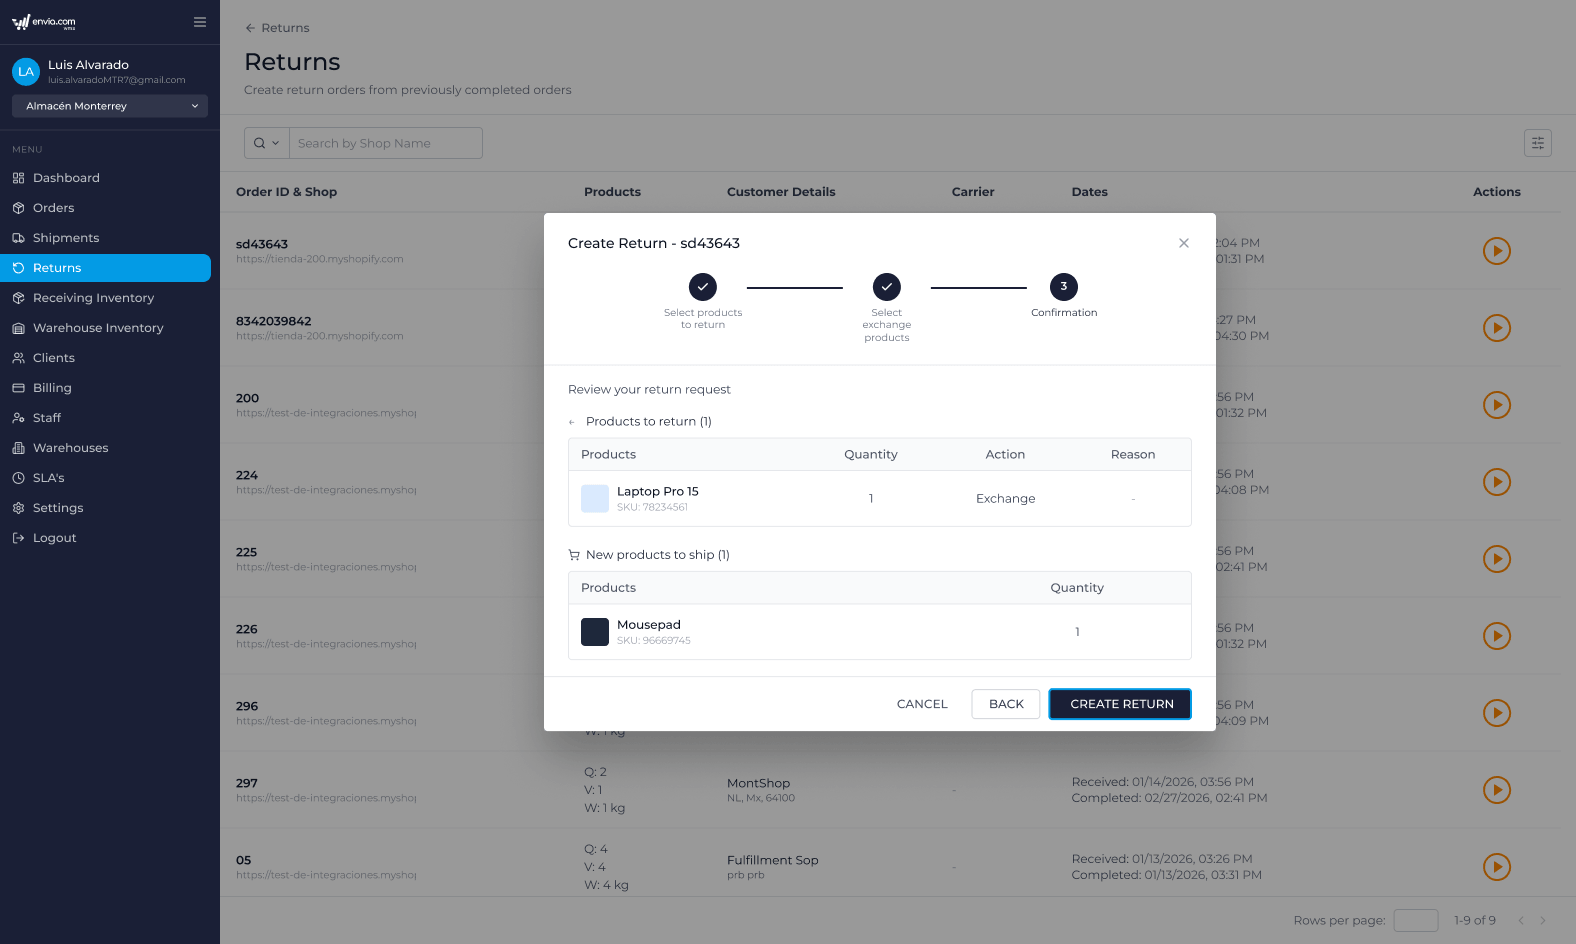The width and height of the screenshot is (1576, 944).
Task: Click the CREATE RETURN button
Action: click(x=1120, y=704)
